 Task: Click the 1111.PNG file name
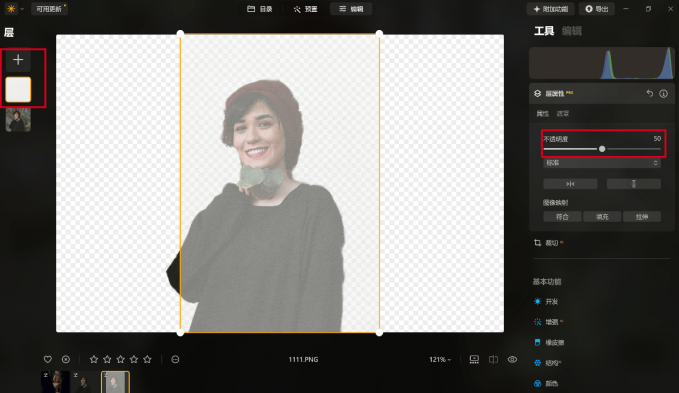303,360
